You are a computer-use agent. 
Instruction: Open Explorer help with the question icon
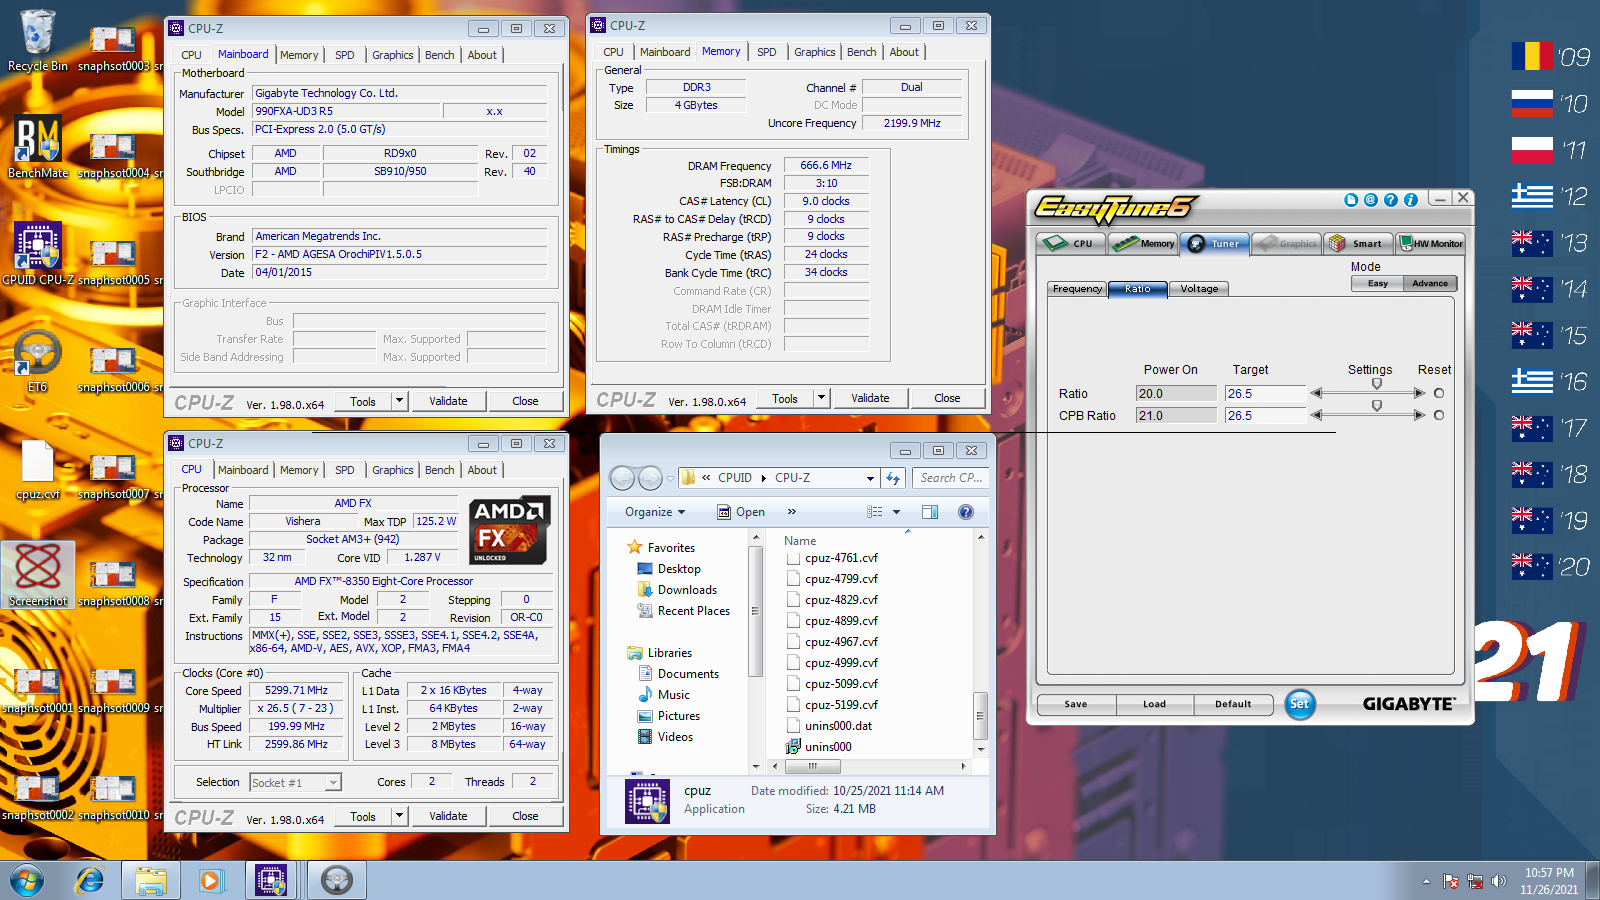click(966, 512)
